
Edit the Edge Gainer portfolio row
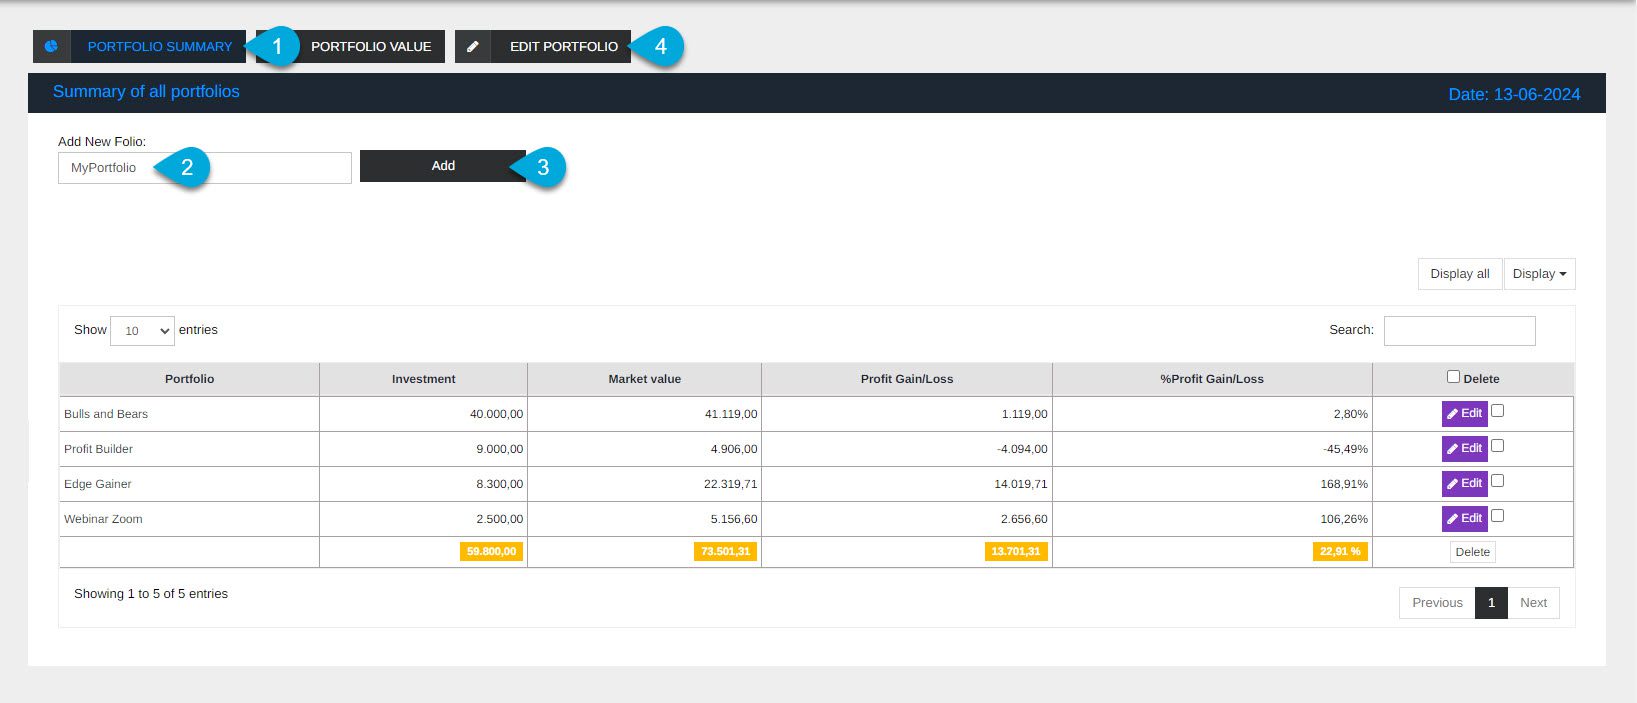click(x=1464, y=484)
